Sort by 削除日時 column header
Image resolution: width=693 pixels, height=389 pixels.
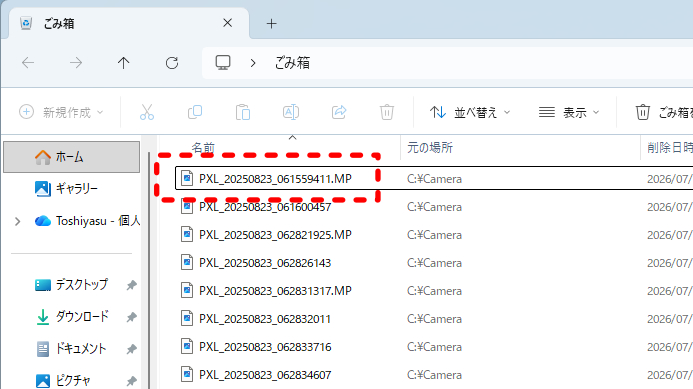click(670, 148)
